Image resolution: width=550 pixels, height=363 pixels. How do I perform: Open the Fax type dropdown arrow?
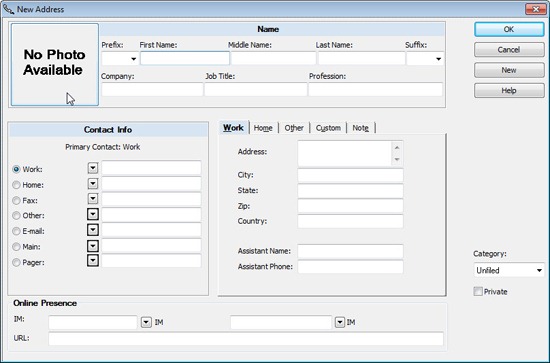[93, 199]
